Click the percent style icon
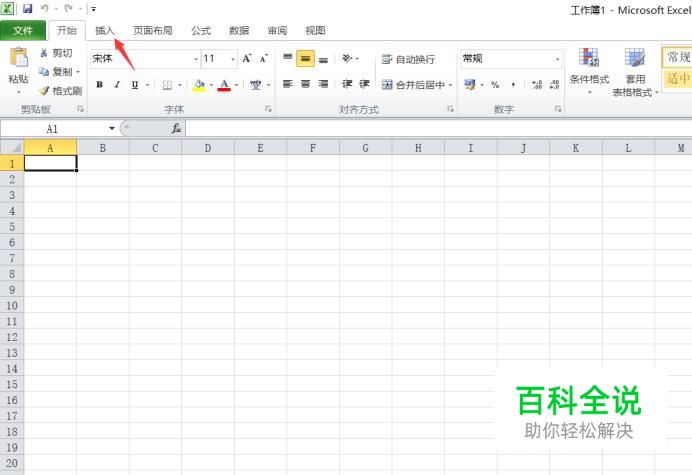692x475 pixels. [495, 84]
